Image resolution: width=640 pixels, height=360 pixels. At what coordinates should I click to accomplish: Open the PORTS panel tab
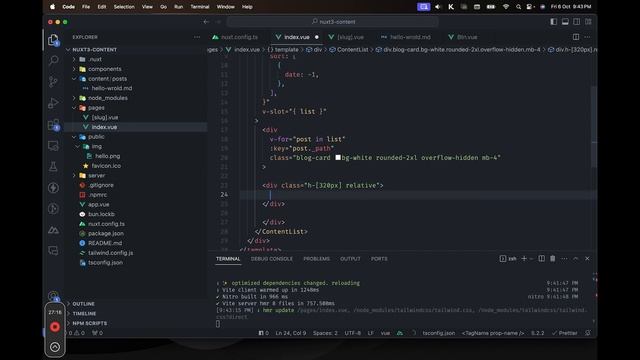click(x=379, y=259)
